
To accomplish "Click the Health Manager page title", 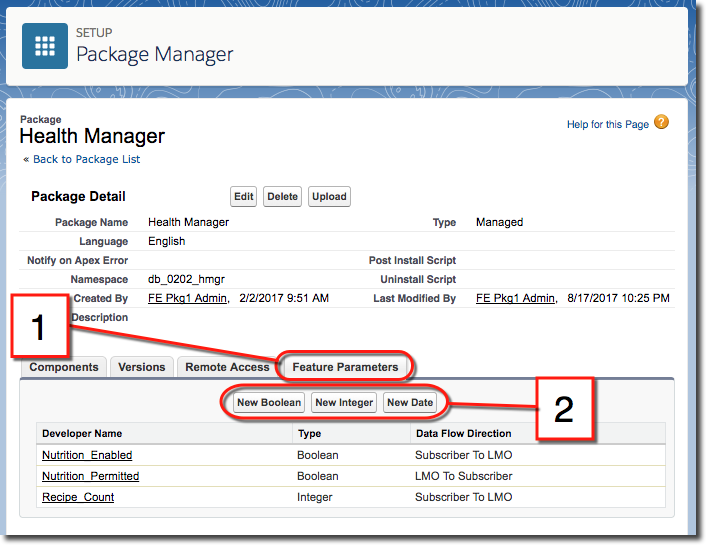I will (92, 136).
